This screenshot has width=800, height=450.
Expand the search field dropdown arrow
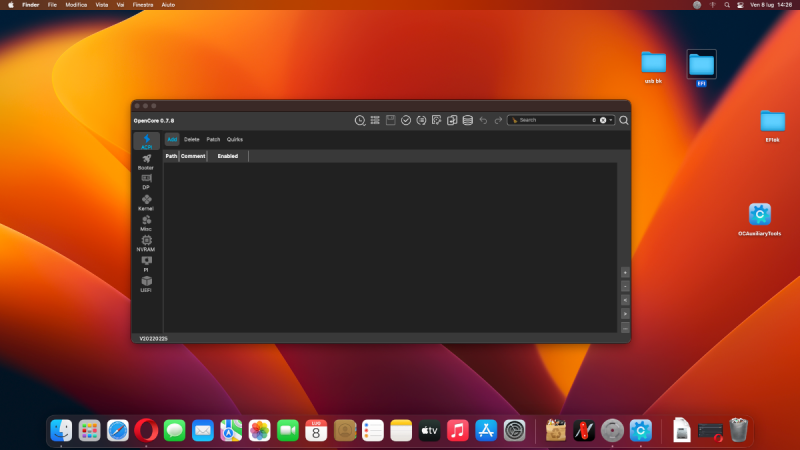611,120
